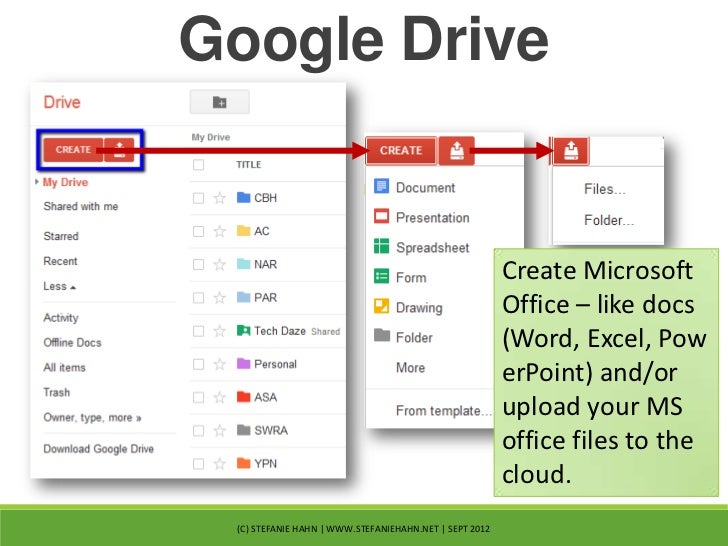Tick the select-all checkbox next to TITLE

pyautogui.click(x=198, y=165)
